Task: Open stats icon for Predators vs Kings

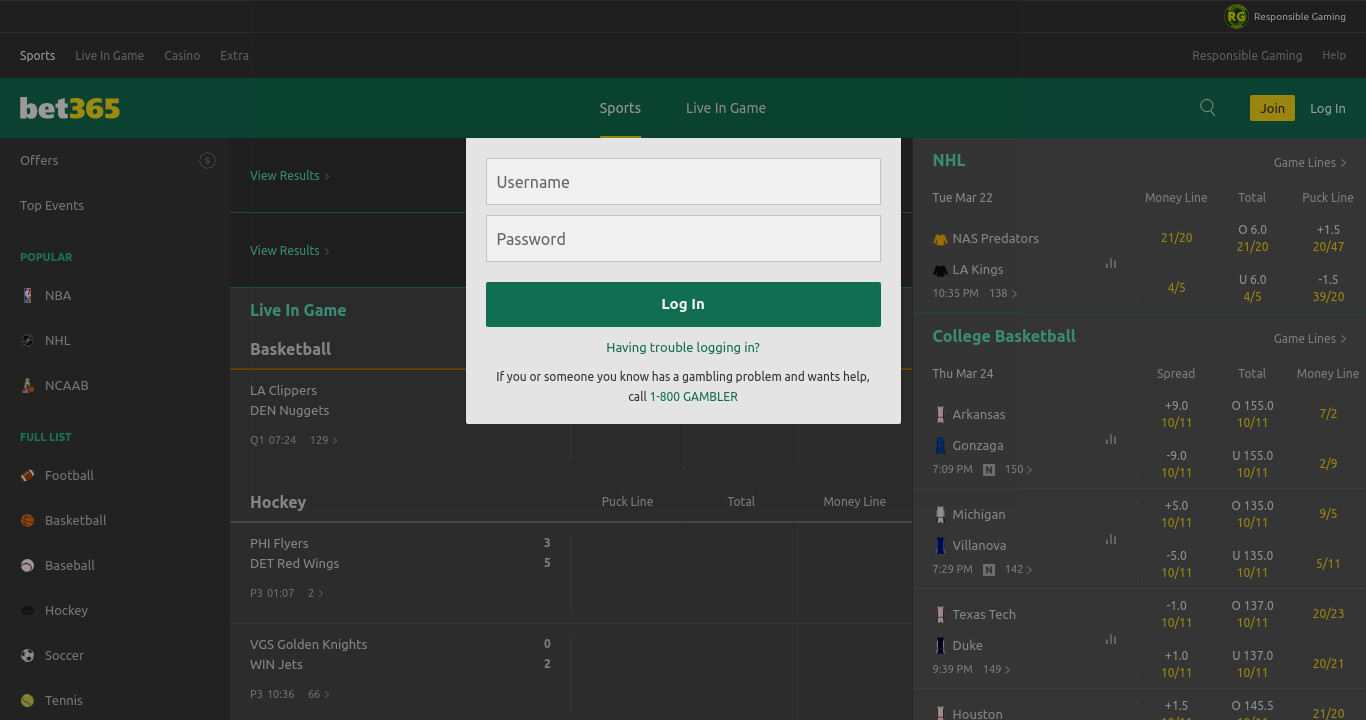Action: (1111, 263)
